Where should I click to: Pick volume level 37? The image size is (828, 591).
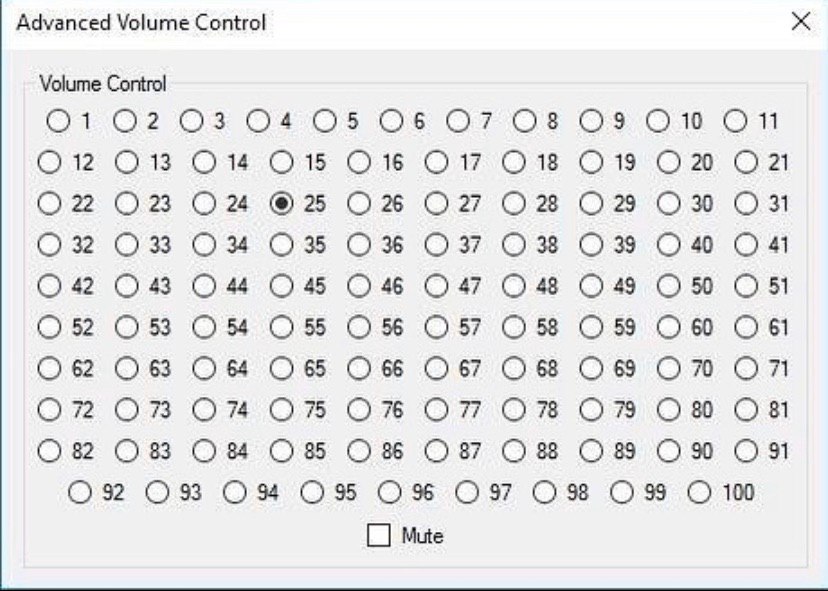click(437, 245)
